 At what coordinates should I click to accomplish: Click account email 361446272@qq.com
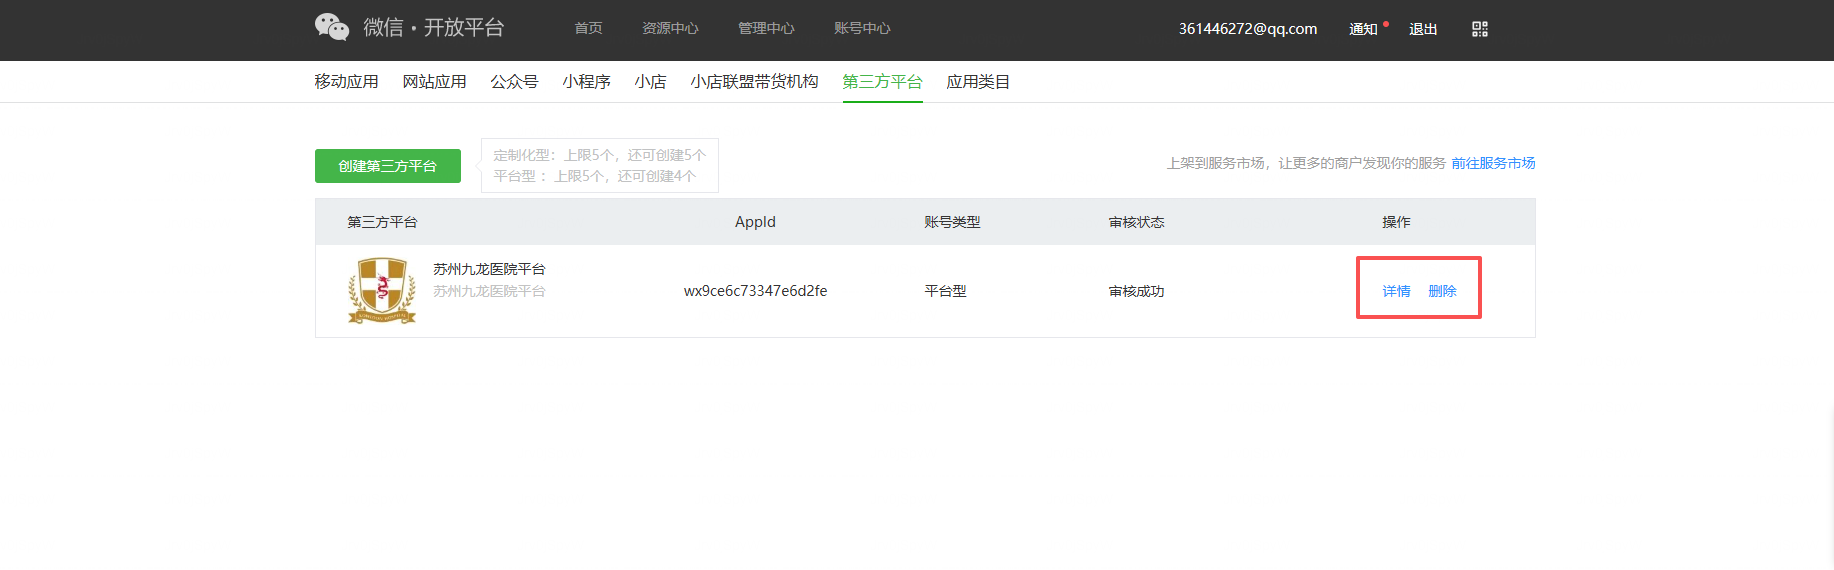click(x=1248, y=29)
